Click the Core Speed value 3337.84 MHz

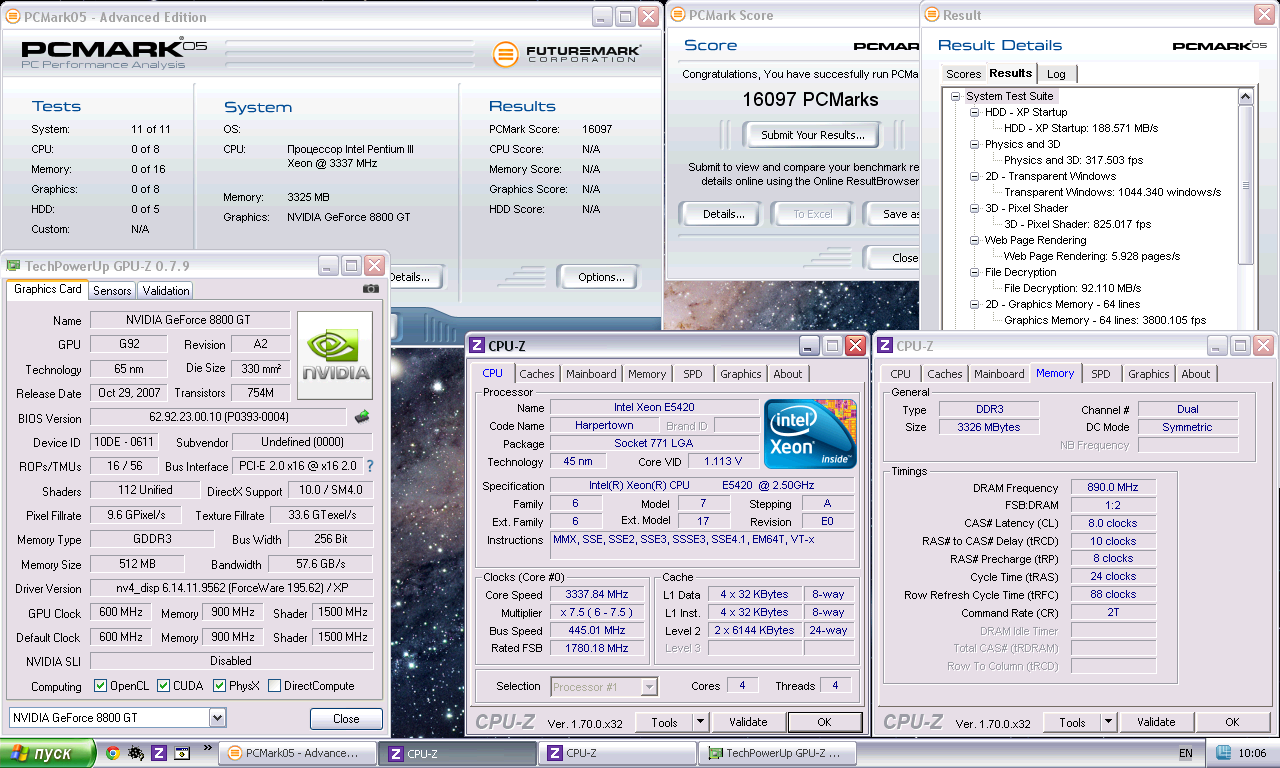(596, 595)
